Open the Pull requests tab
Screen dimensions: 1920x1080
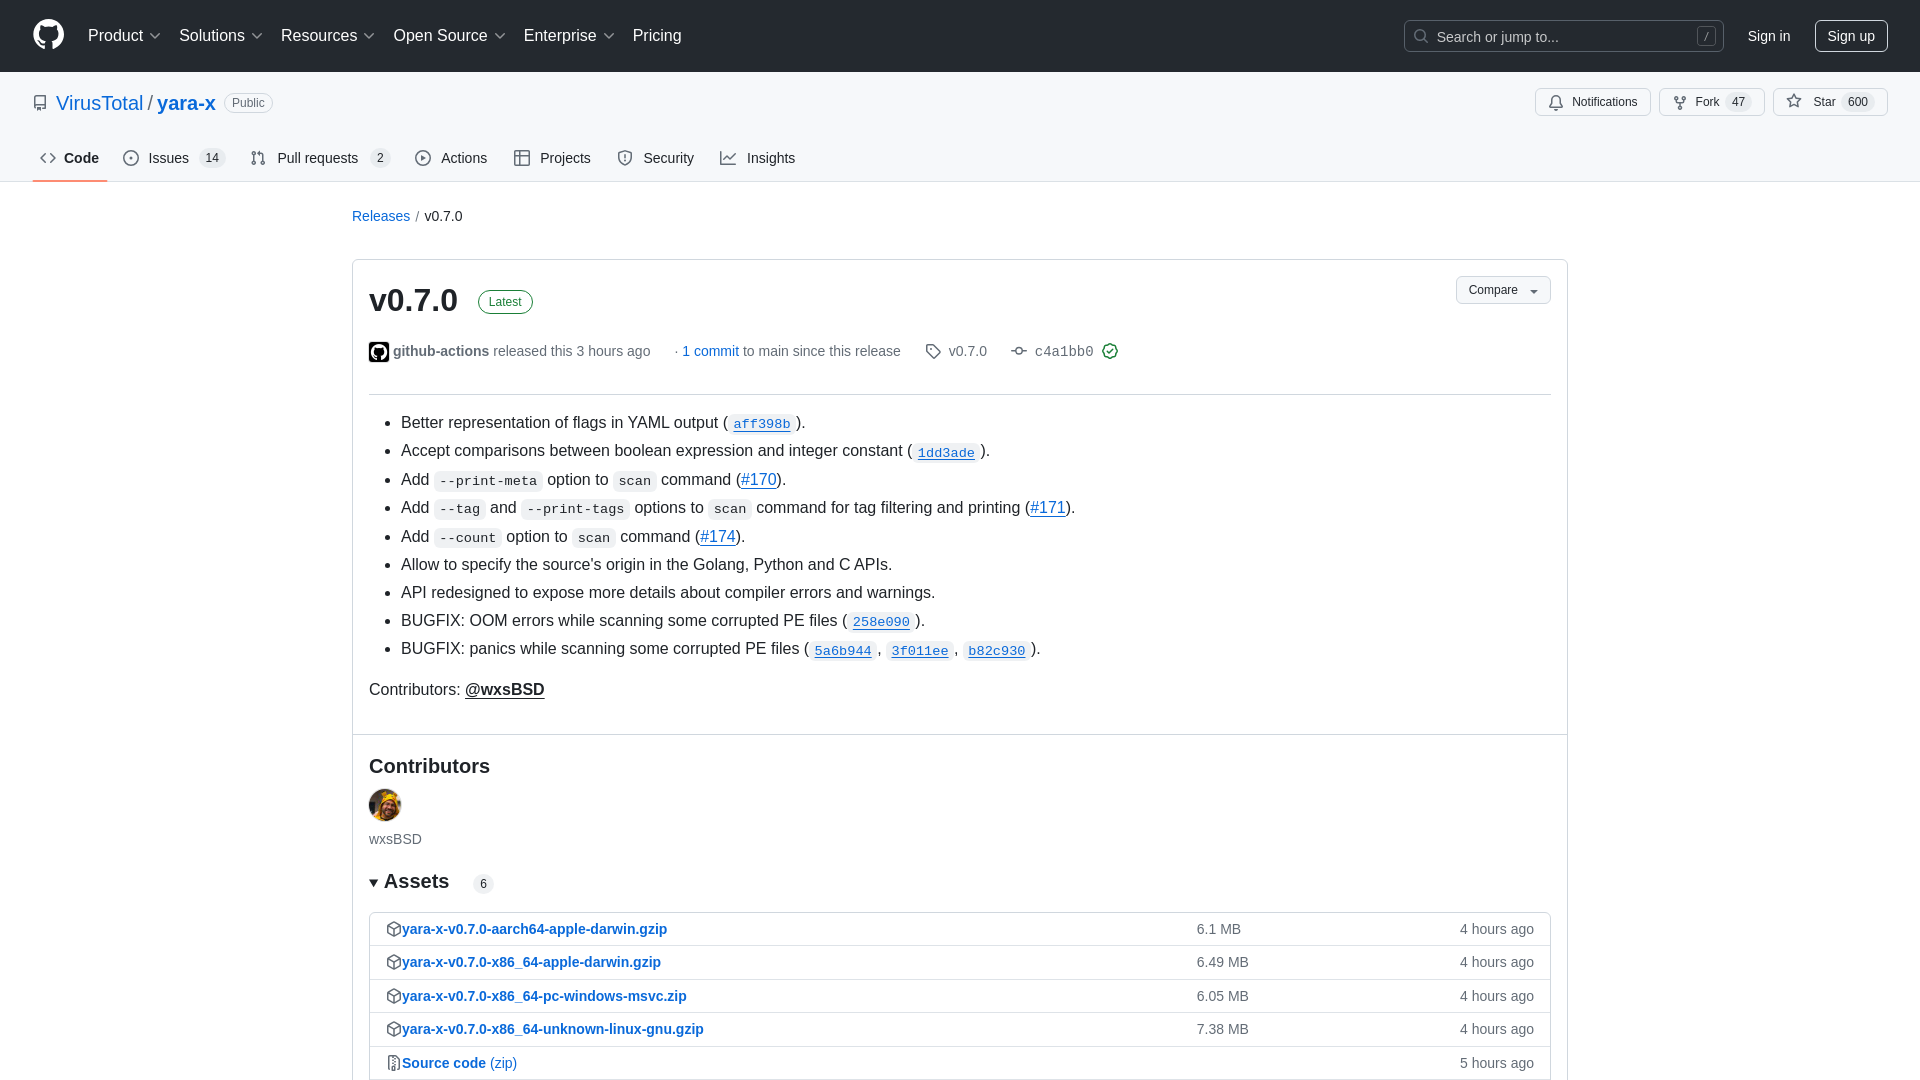point(320,158)
